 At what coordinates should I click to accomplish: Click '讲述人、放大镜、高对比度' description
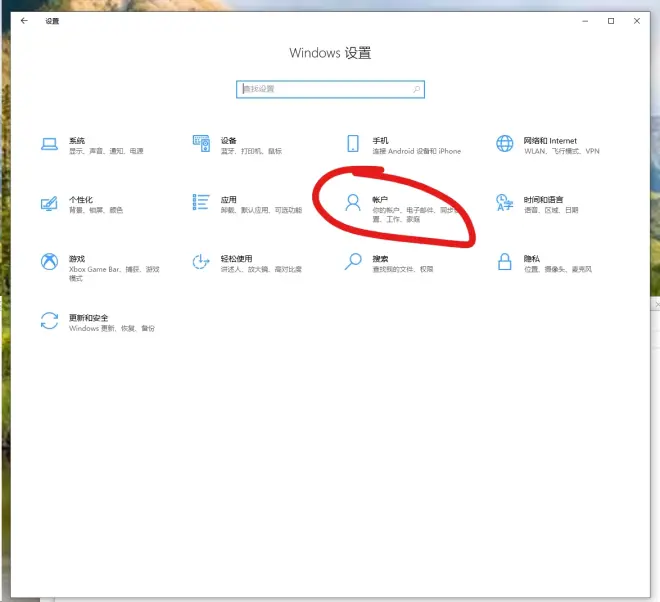[x=261, y=269]
